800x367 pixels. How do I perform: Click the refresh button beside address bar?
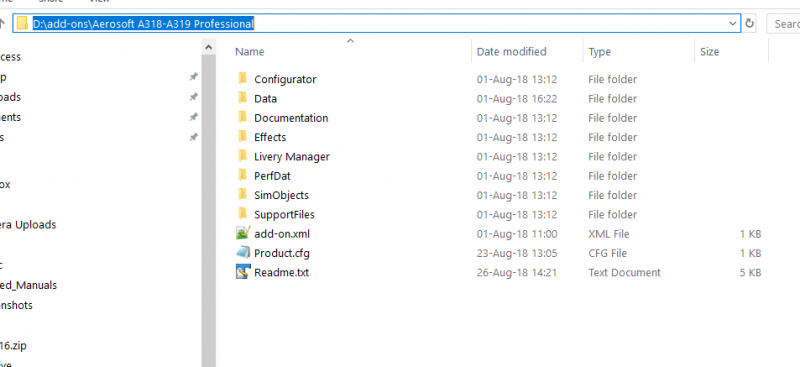tap(749, 23)
